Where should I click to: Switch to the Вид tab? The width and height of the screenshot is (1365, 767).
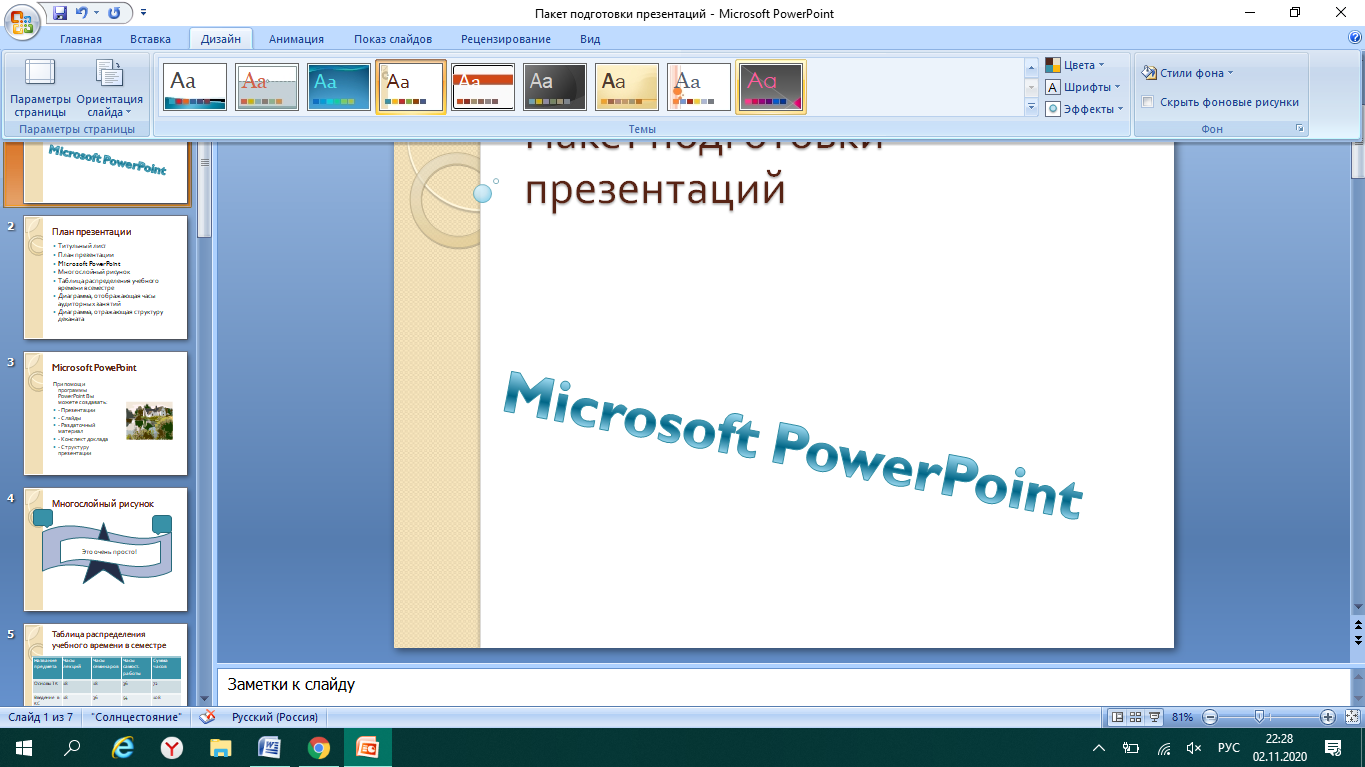[x=590, y=39]
